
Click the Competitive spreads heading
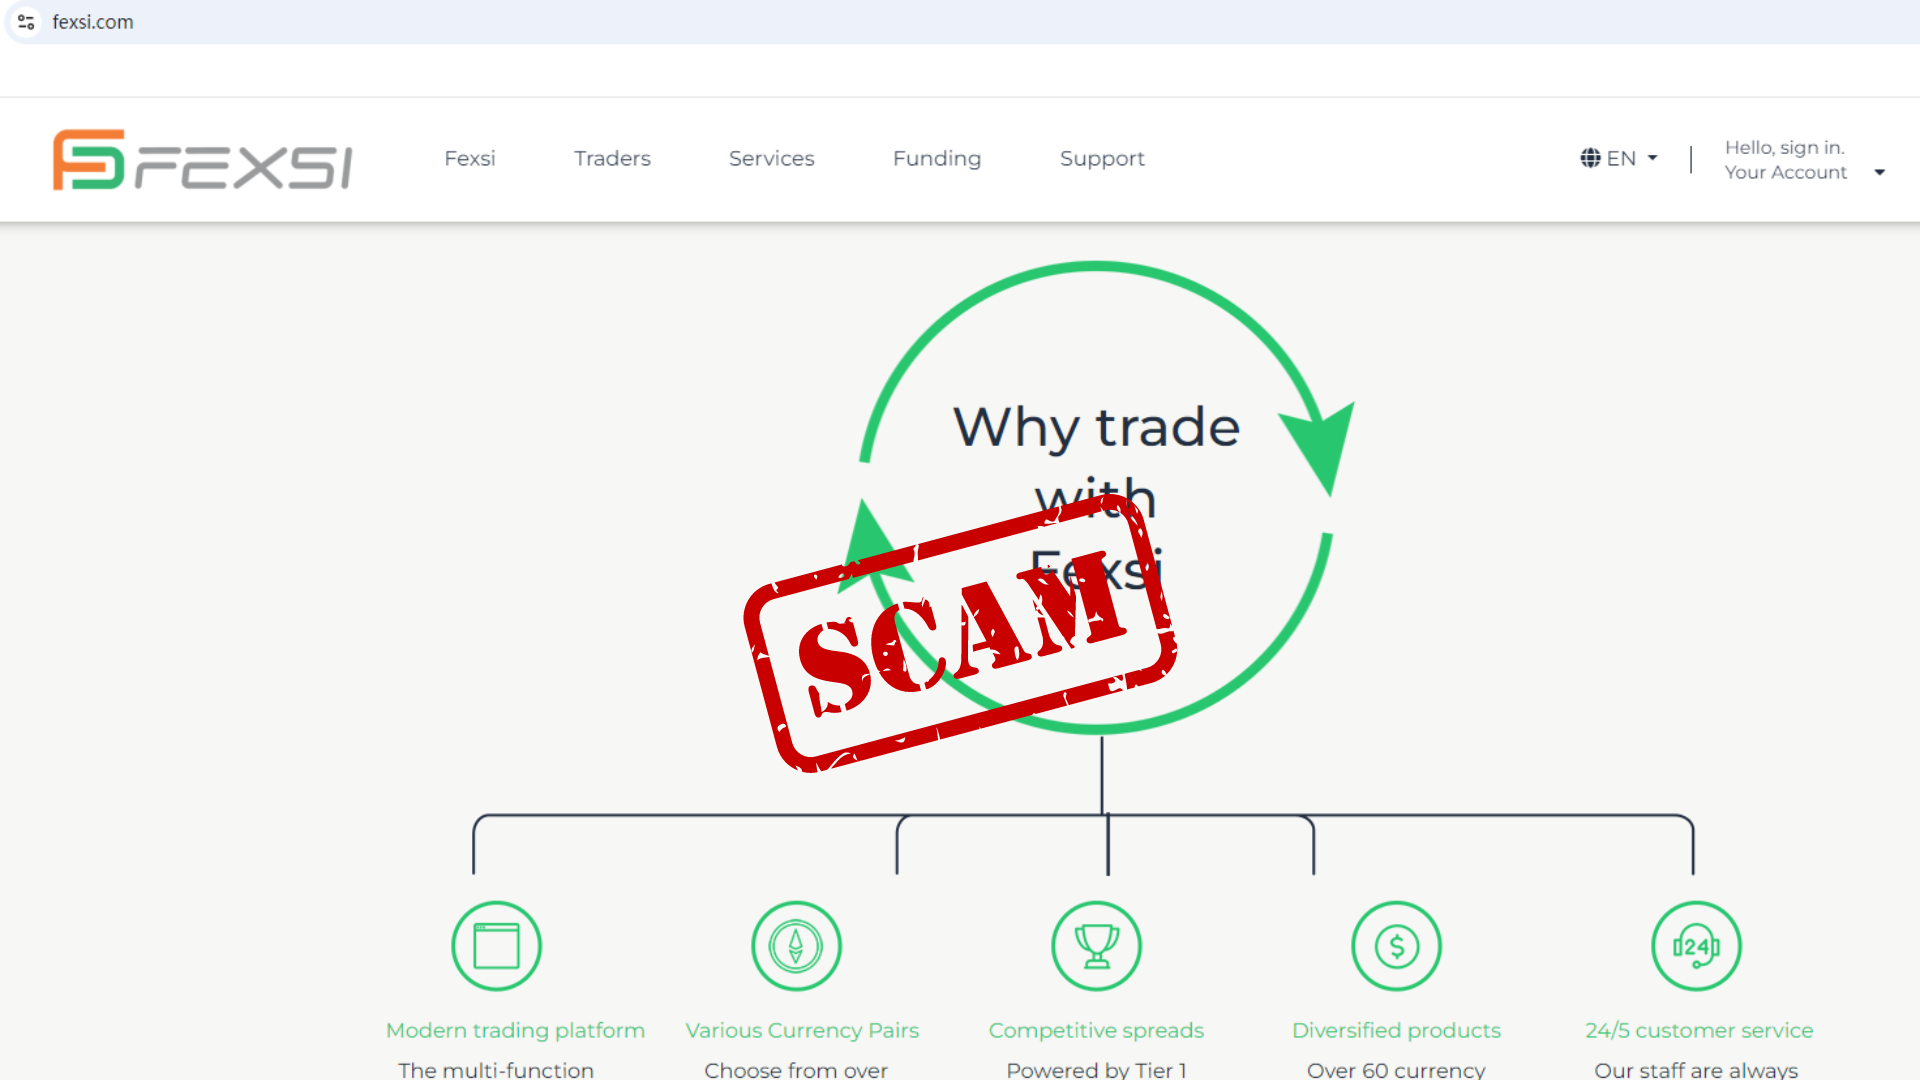pyautogui.click(x=1096, y=1030)
